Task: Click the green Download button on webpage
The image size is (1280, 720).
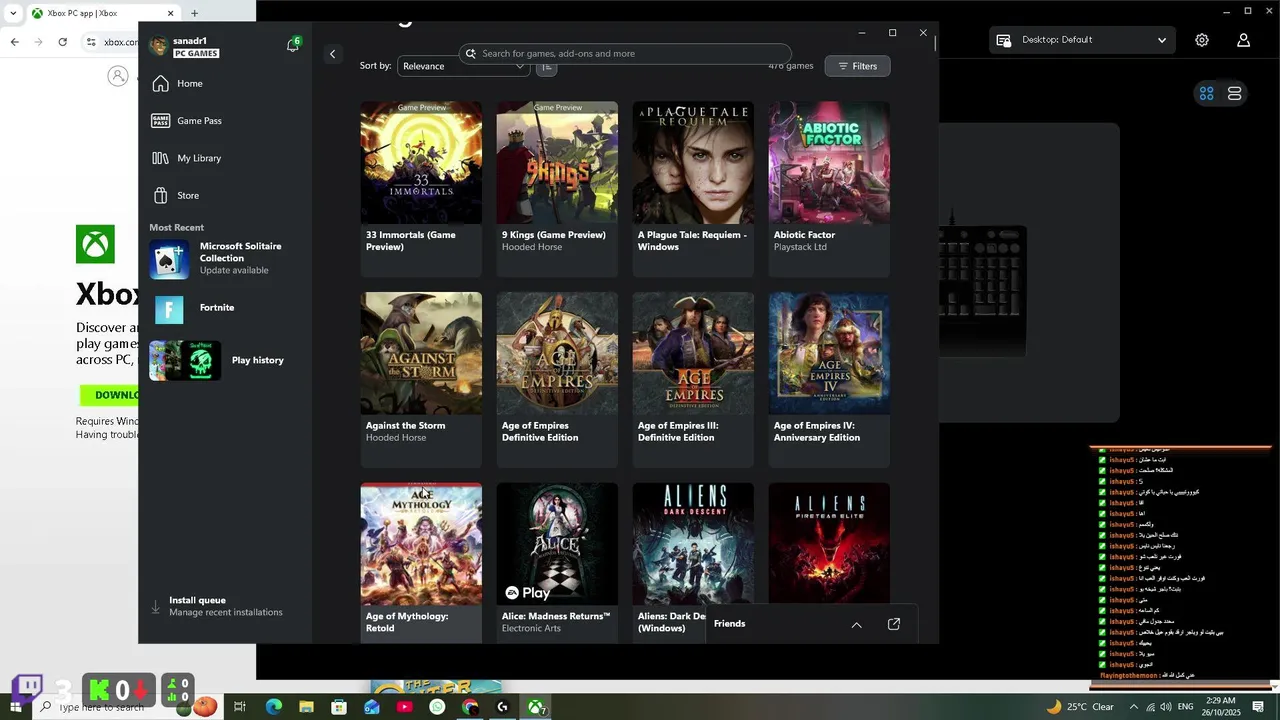Action: point(110,395)
